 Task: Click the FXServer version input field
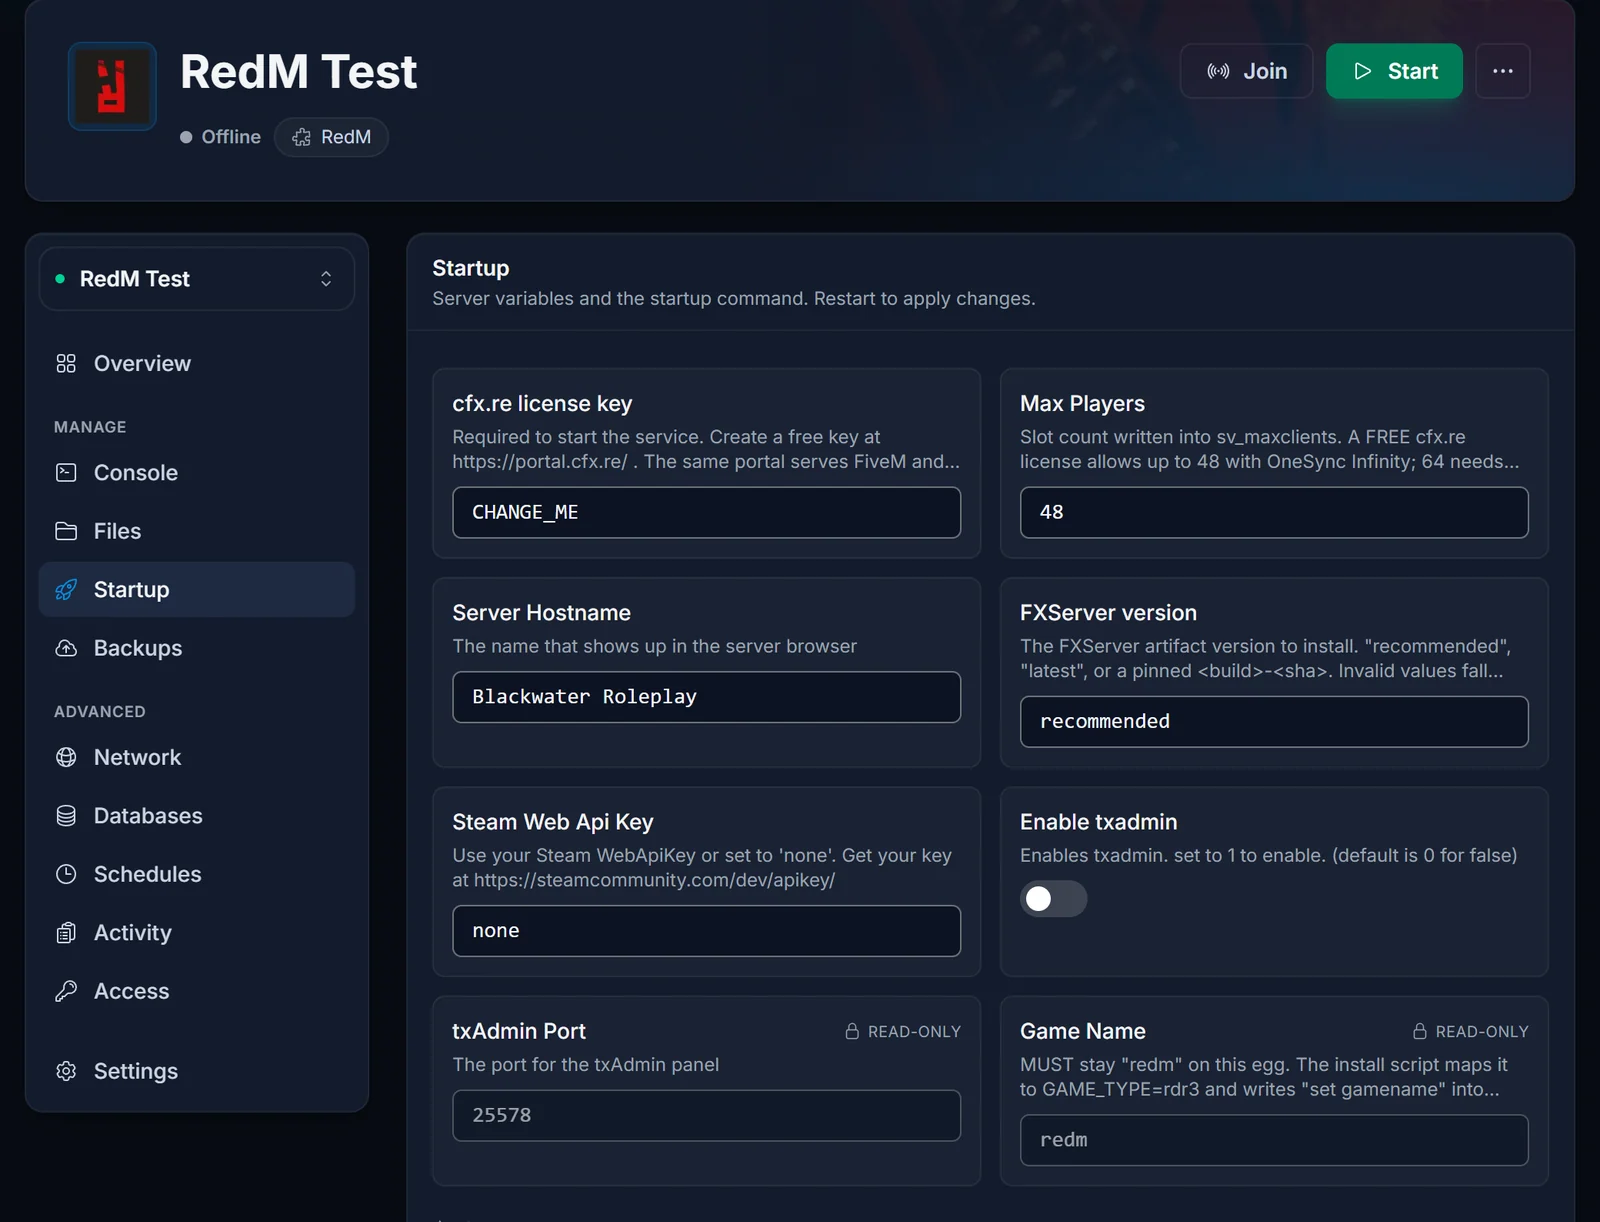1274,722
